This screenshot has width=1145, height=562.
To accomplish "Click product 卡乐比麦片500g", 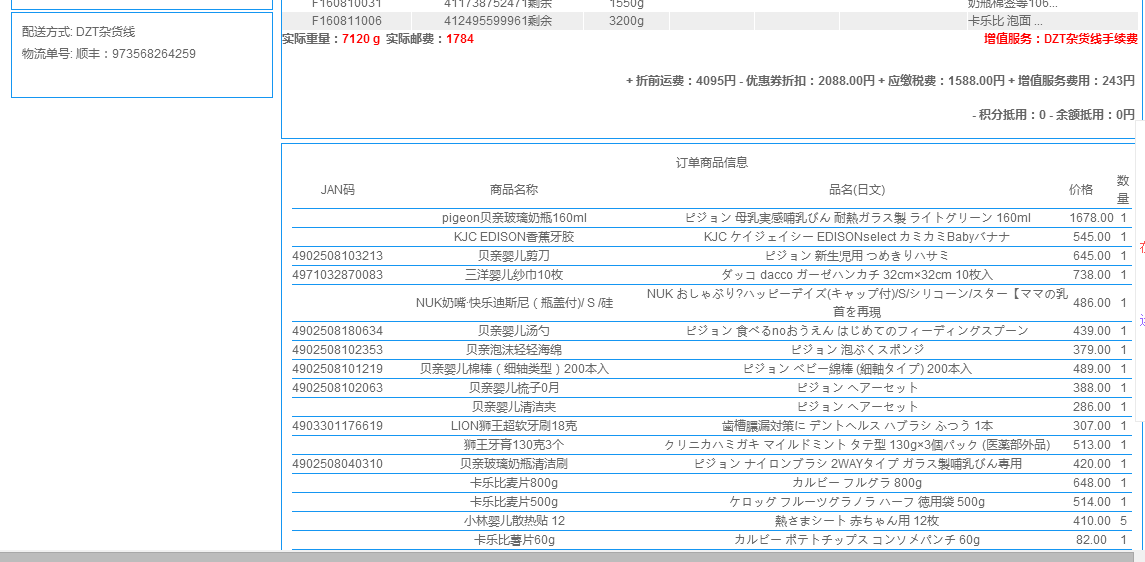I will click(514, 502).
